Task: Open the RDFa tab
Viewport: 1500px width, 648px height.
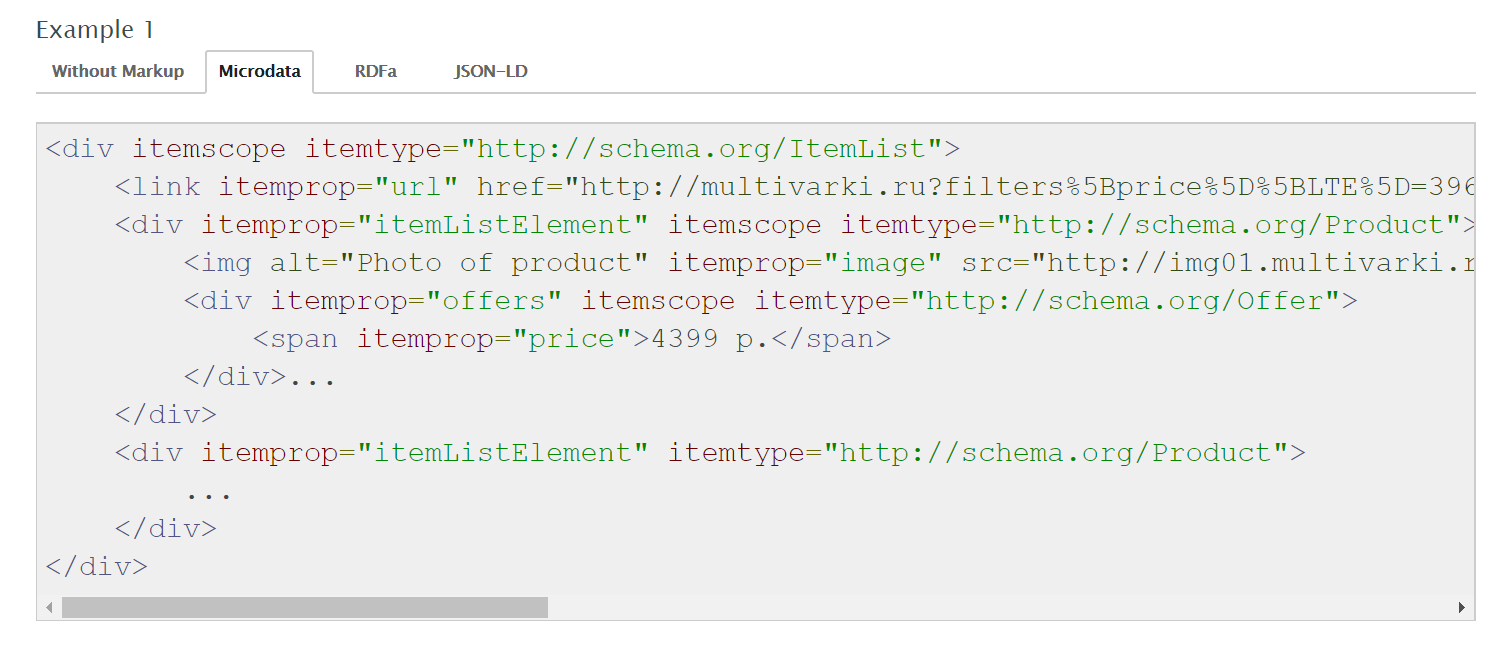Action: point(375,71)
